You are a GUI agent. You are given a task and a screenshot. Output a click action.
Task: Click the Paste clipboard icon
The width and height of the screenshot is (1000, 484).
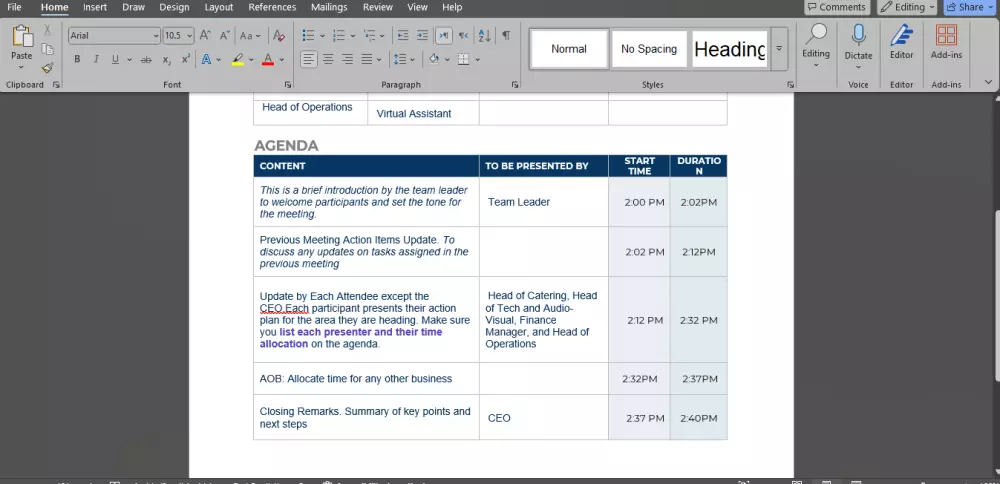[x=22, y=36]
